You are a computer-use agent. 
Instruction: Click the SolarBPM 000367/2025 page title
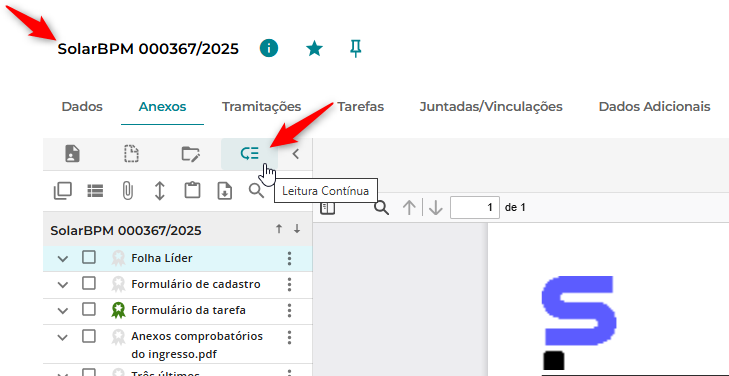click(148, 49)
